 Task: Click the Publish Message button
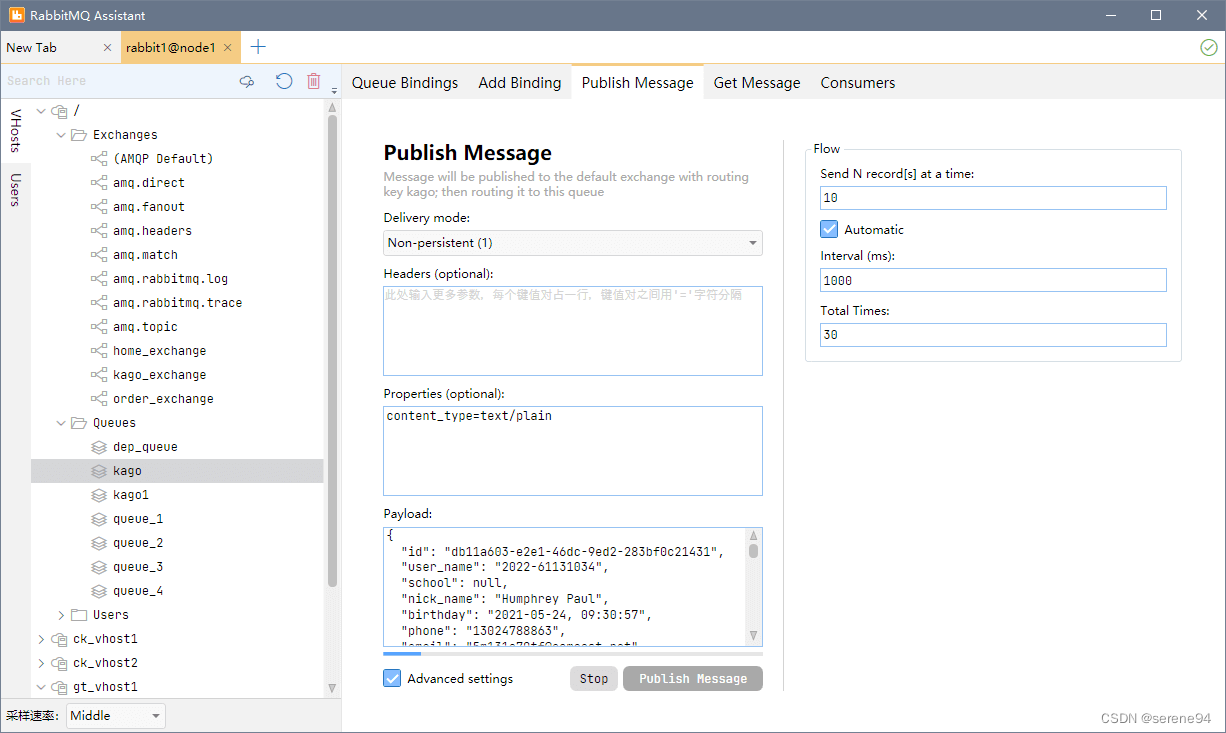pyautogui.click(x=693, y=679)
